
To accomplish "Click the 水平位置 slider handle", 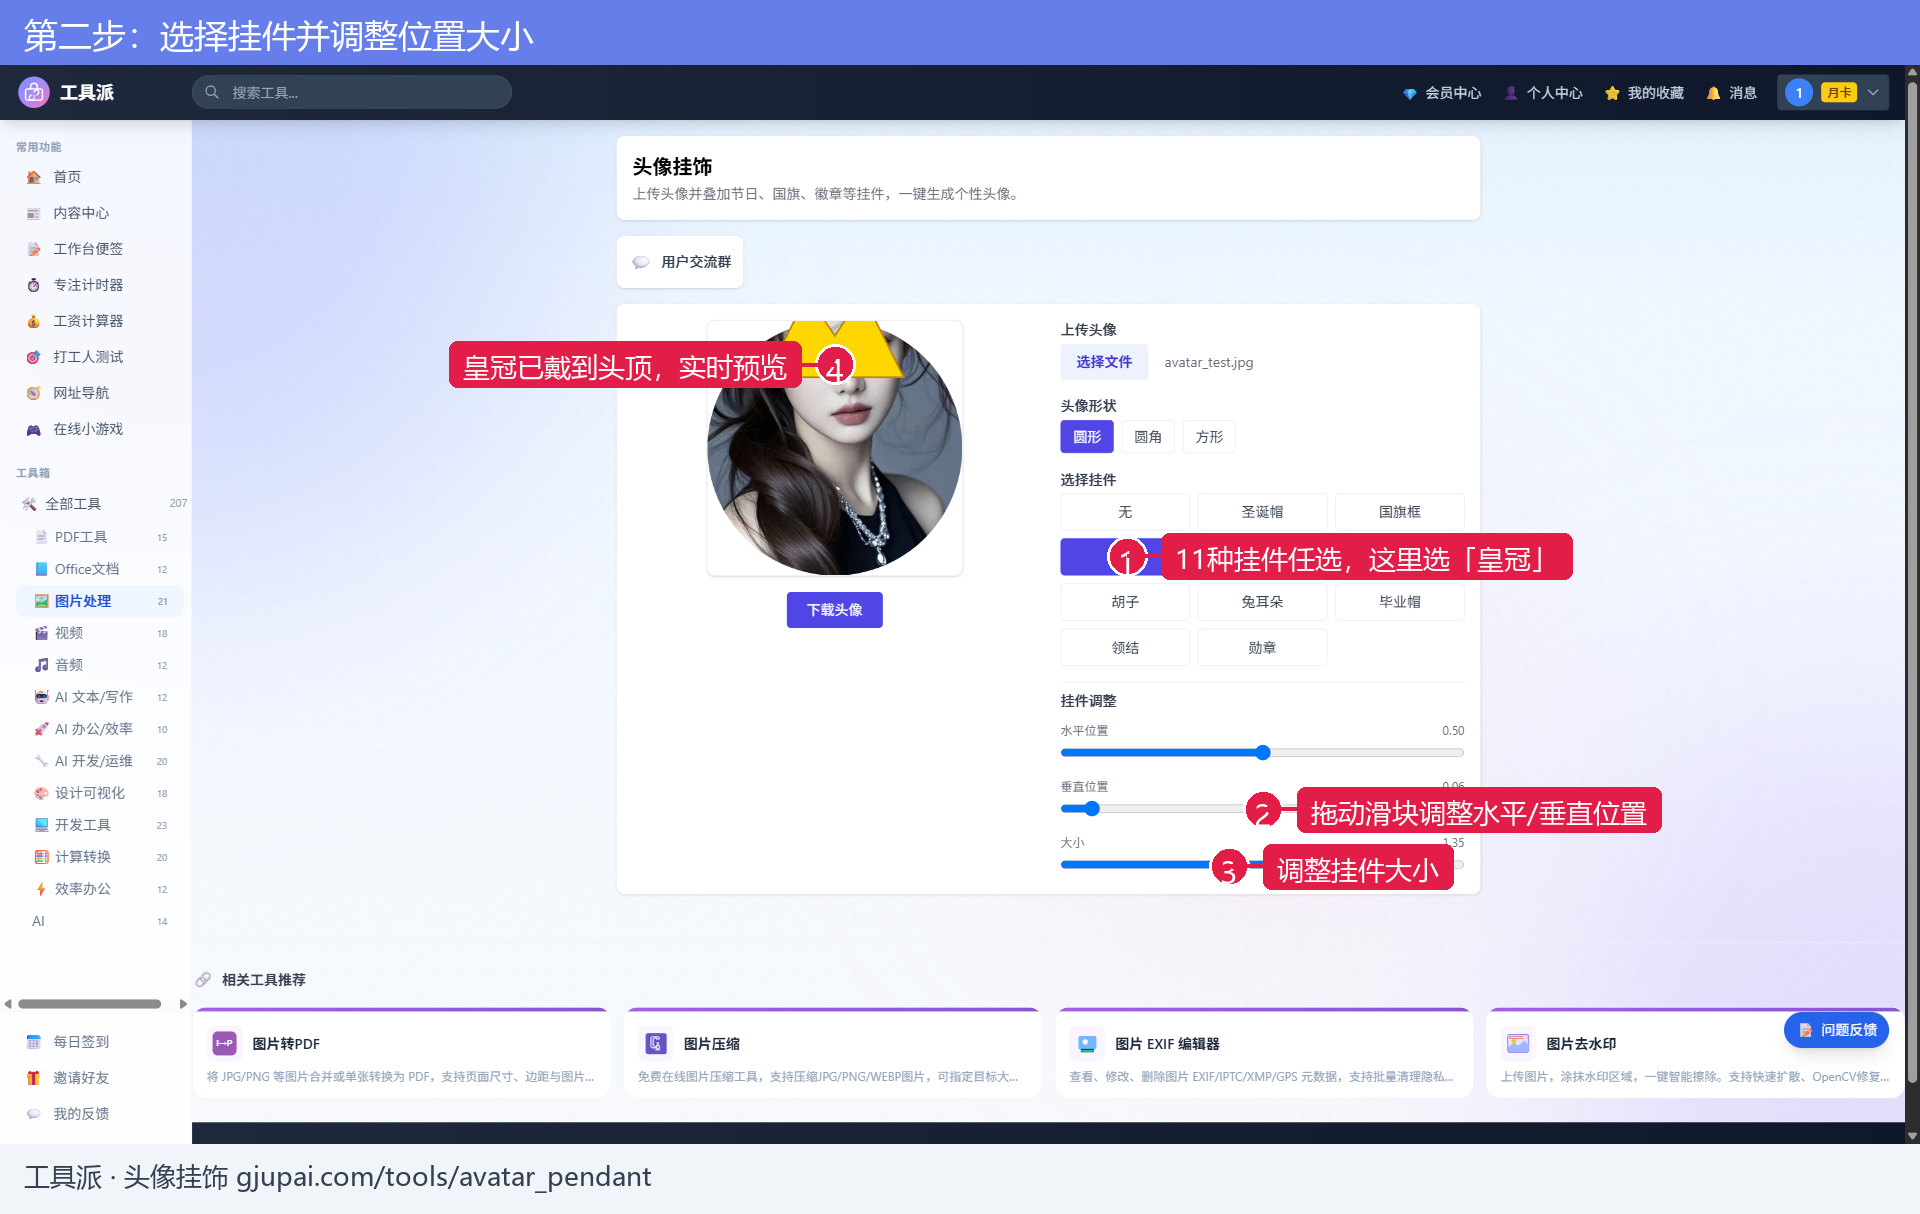I will pyautogui.click(x=1263, y=753).
